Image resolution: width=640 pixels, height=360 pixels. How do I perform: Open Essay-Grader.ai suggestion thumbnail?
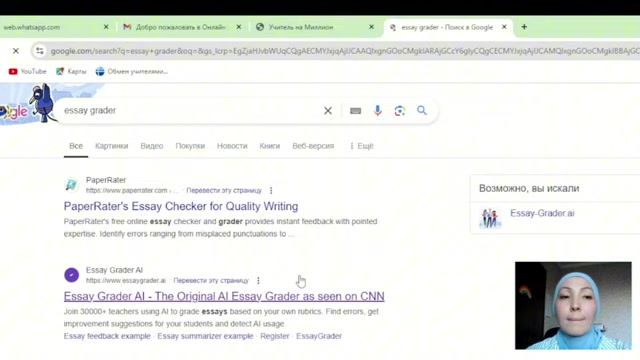[x=490, y=218]
